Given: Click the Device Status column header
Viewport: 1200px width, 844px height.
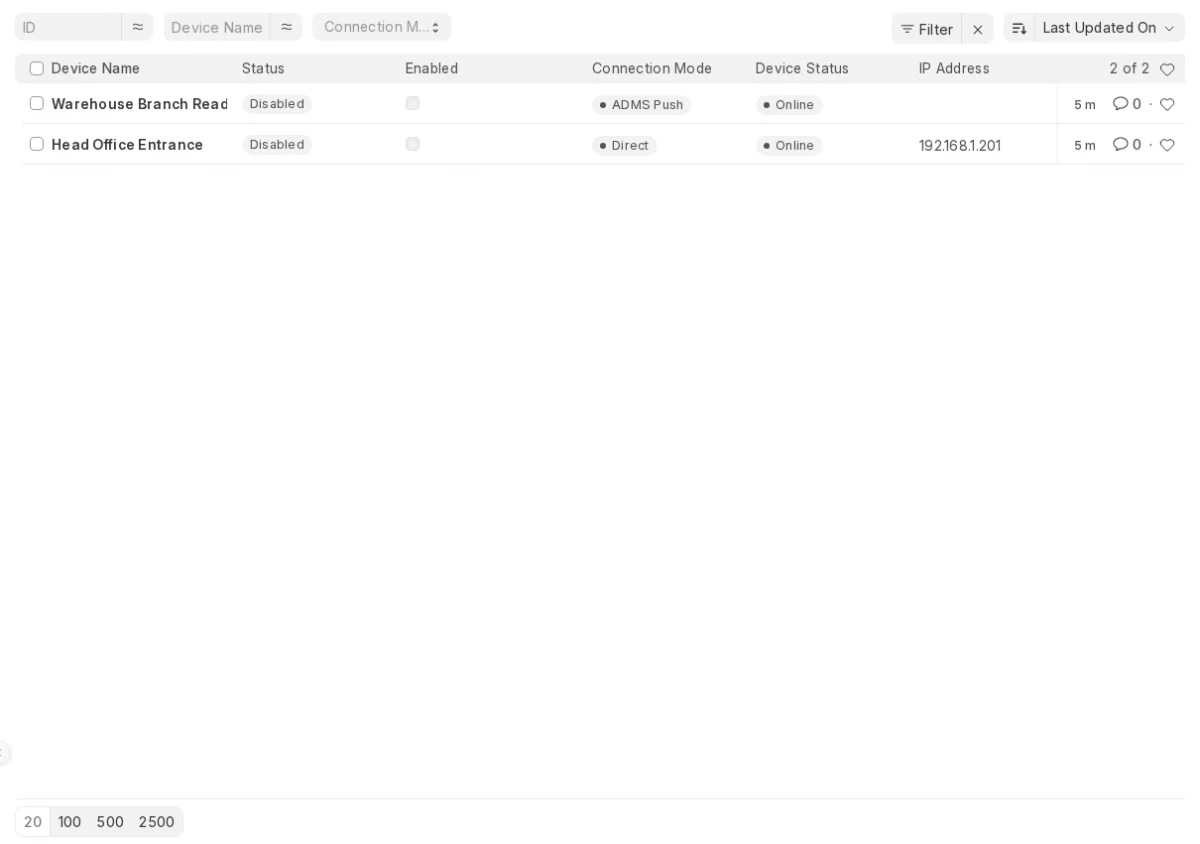Looking at the screenshot, I should click(802, 69).
